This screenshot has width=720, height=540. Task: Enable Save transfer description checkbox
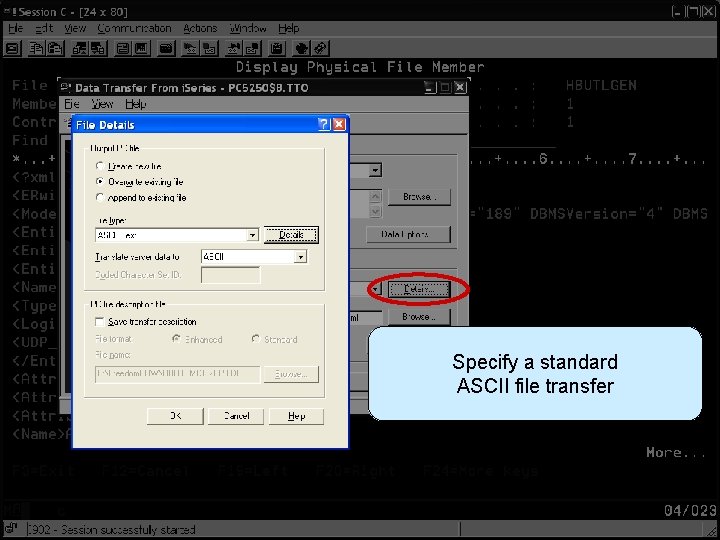99,321
